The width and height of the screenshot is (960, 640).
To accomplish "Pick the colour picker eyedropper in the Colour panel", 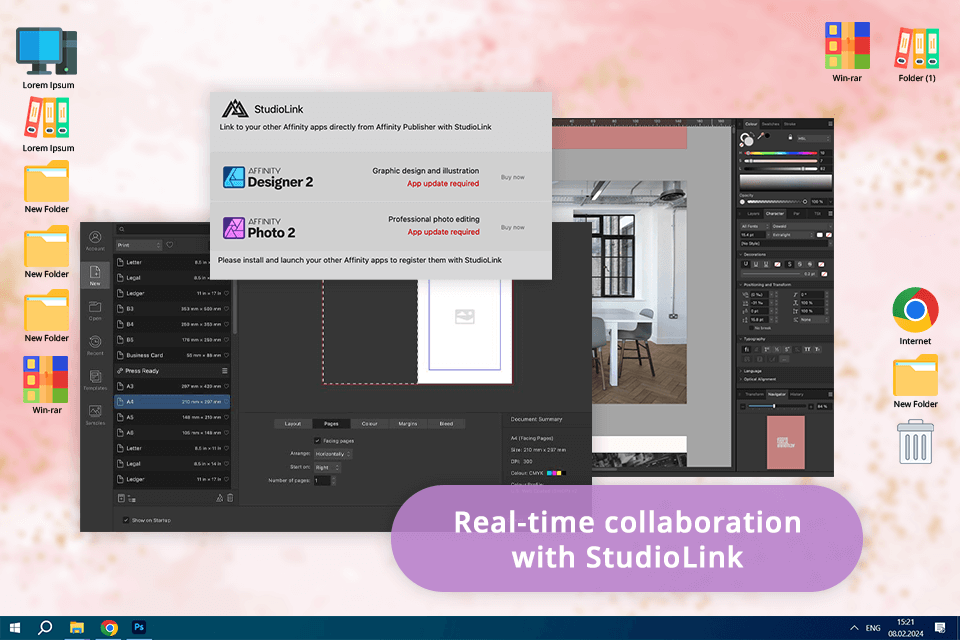I will [x=763, y=136].
